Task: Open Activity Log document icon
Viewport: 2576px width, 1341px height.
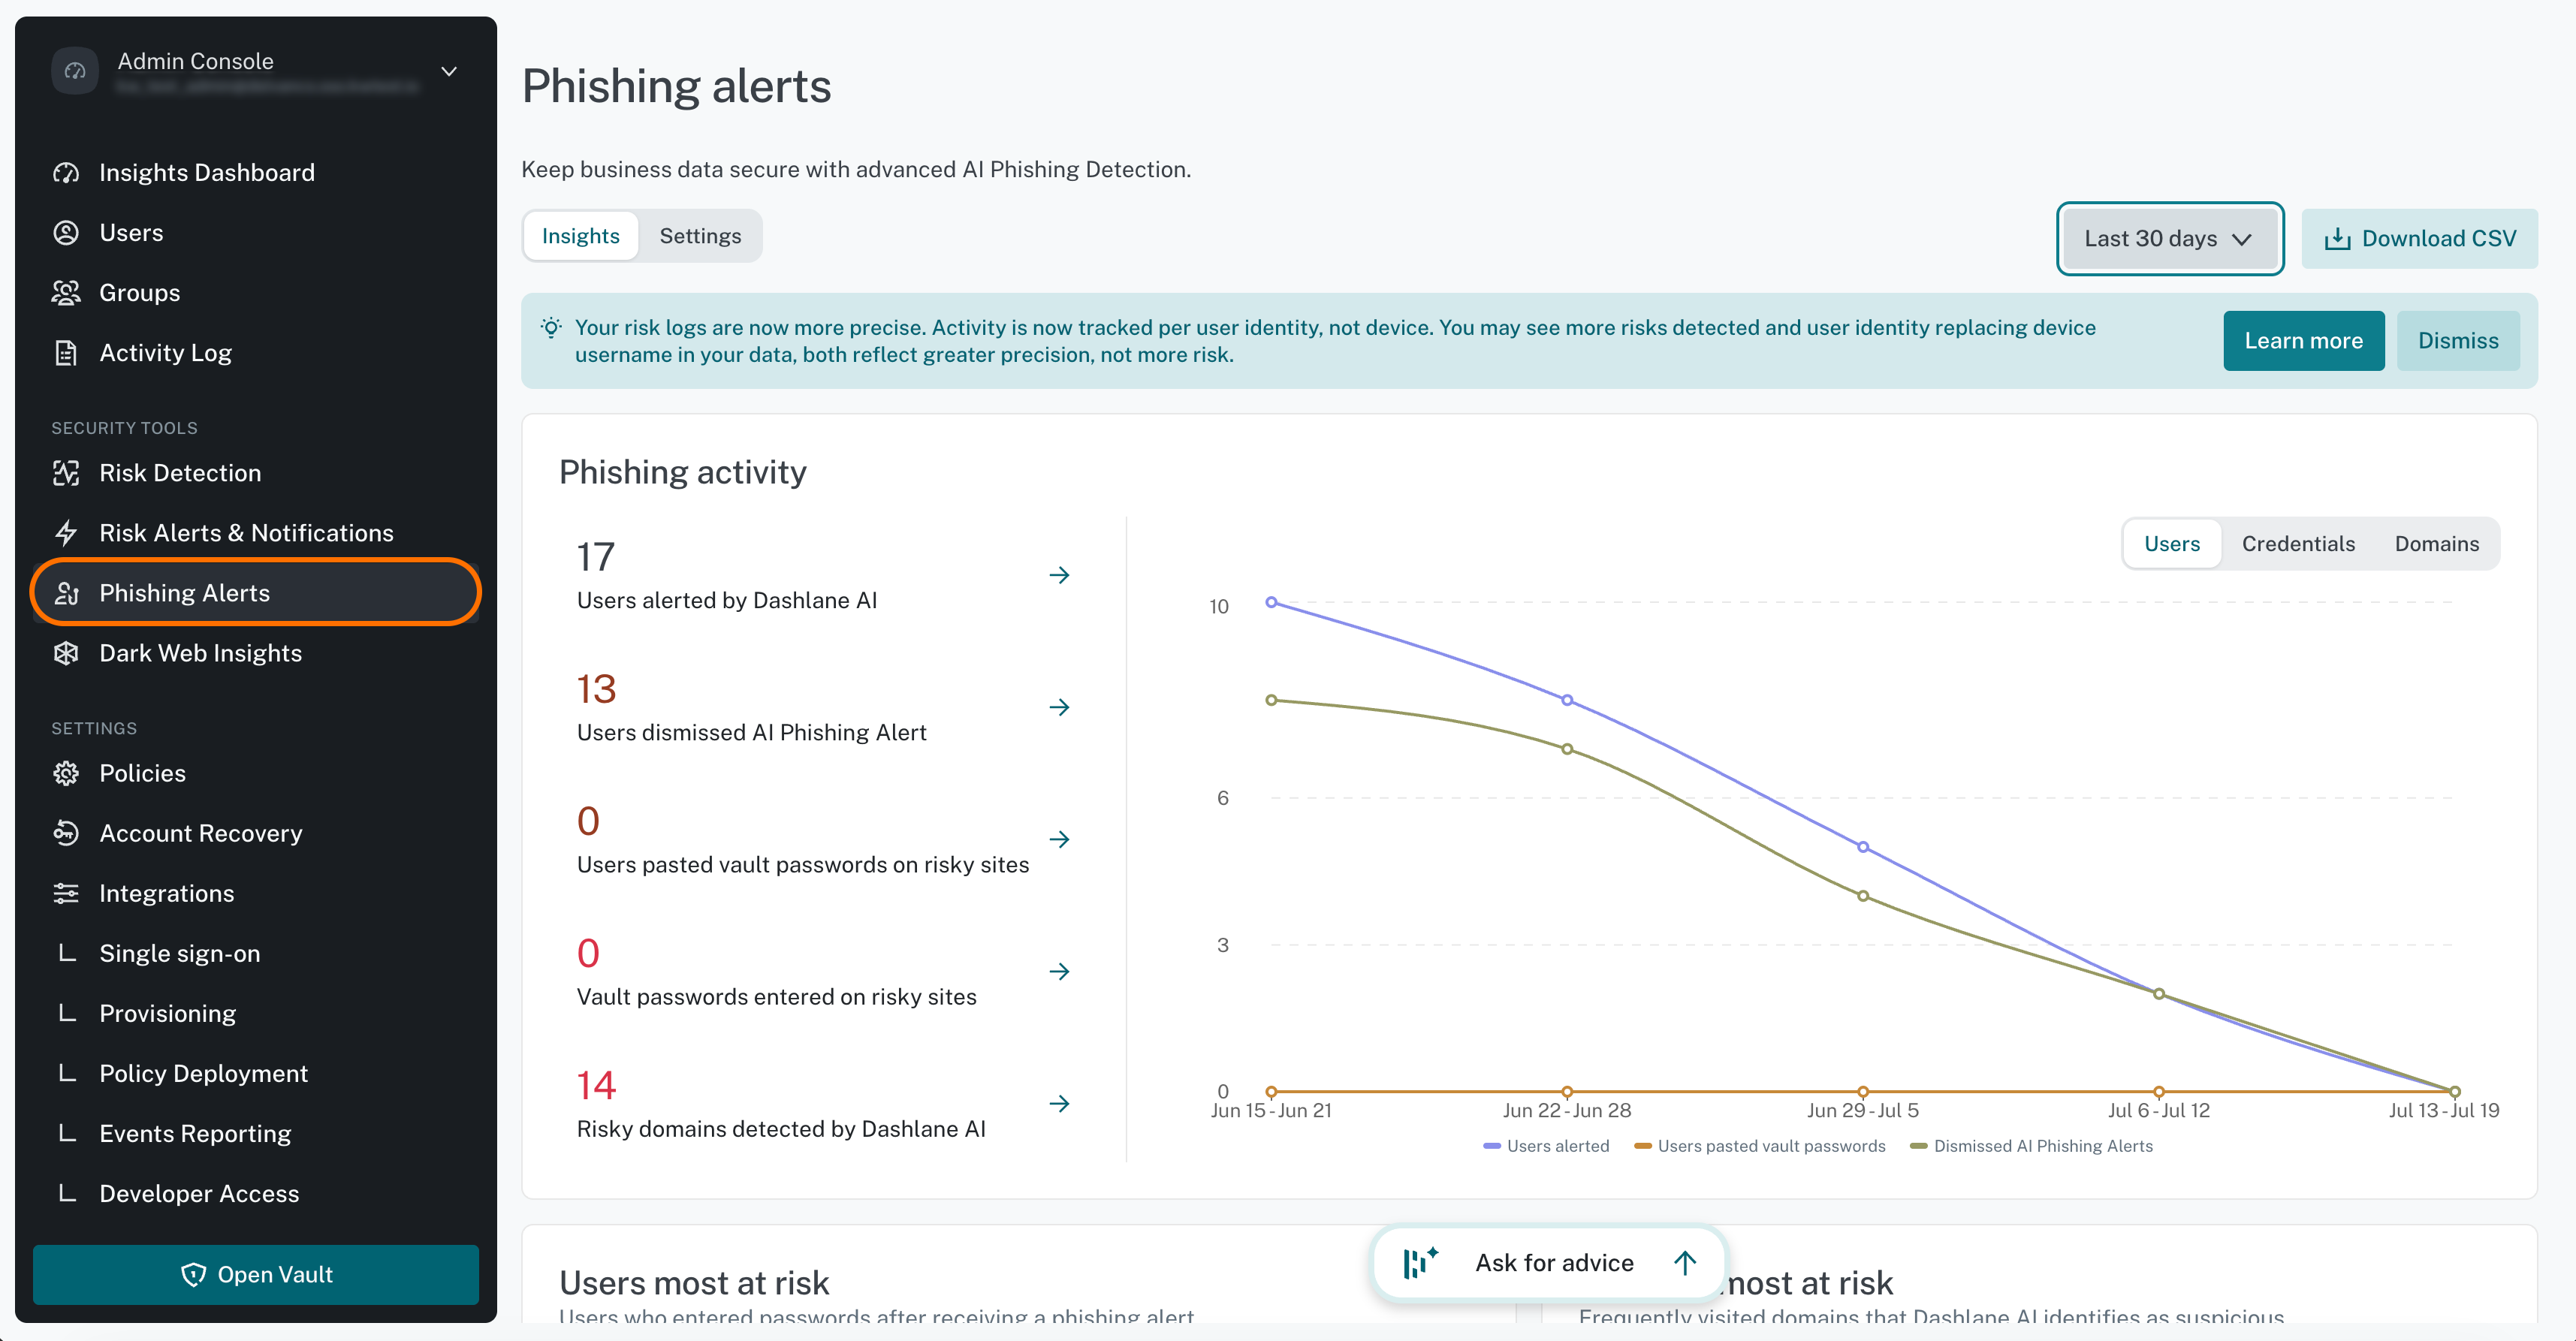Action: coord(66,353)
